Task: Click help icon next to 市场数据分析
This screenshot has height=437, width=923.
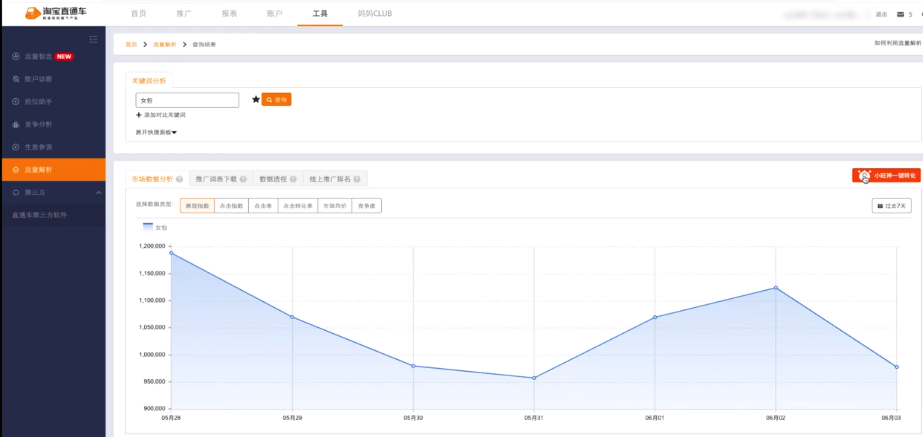Action: [x=179, y=179]
